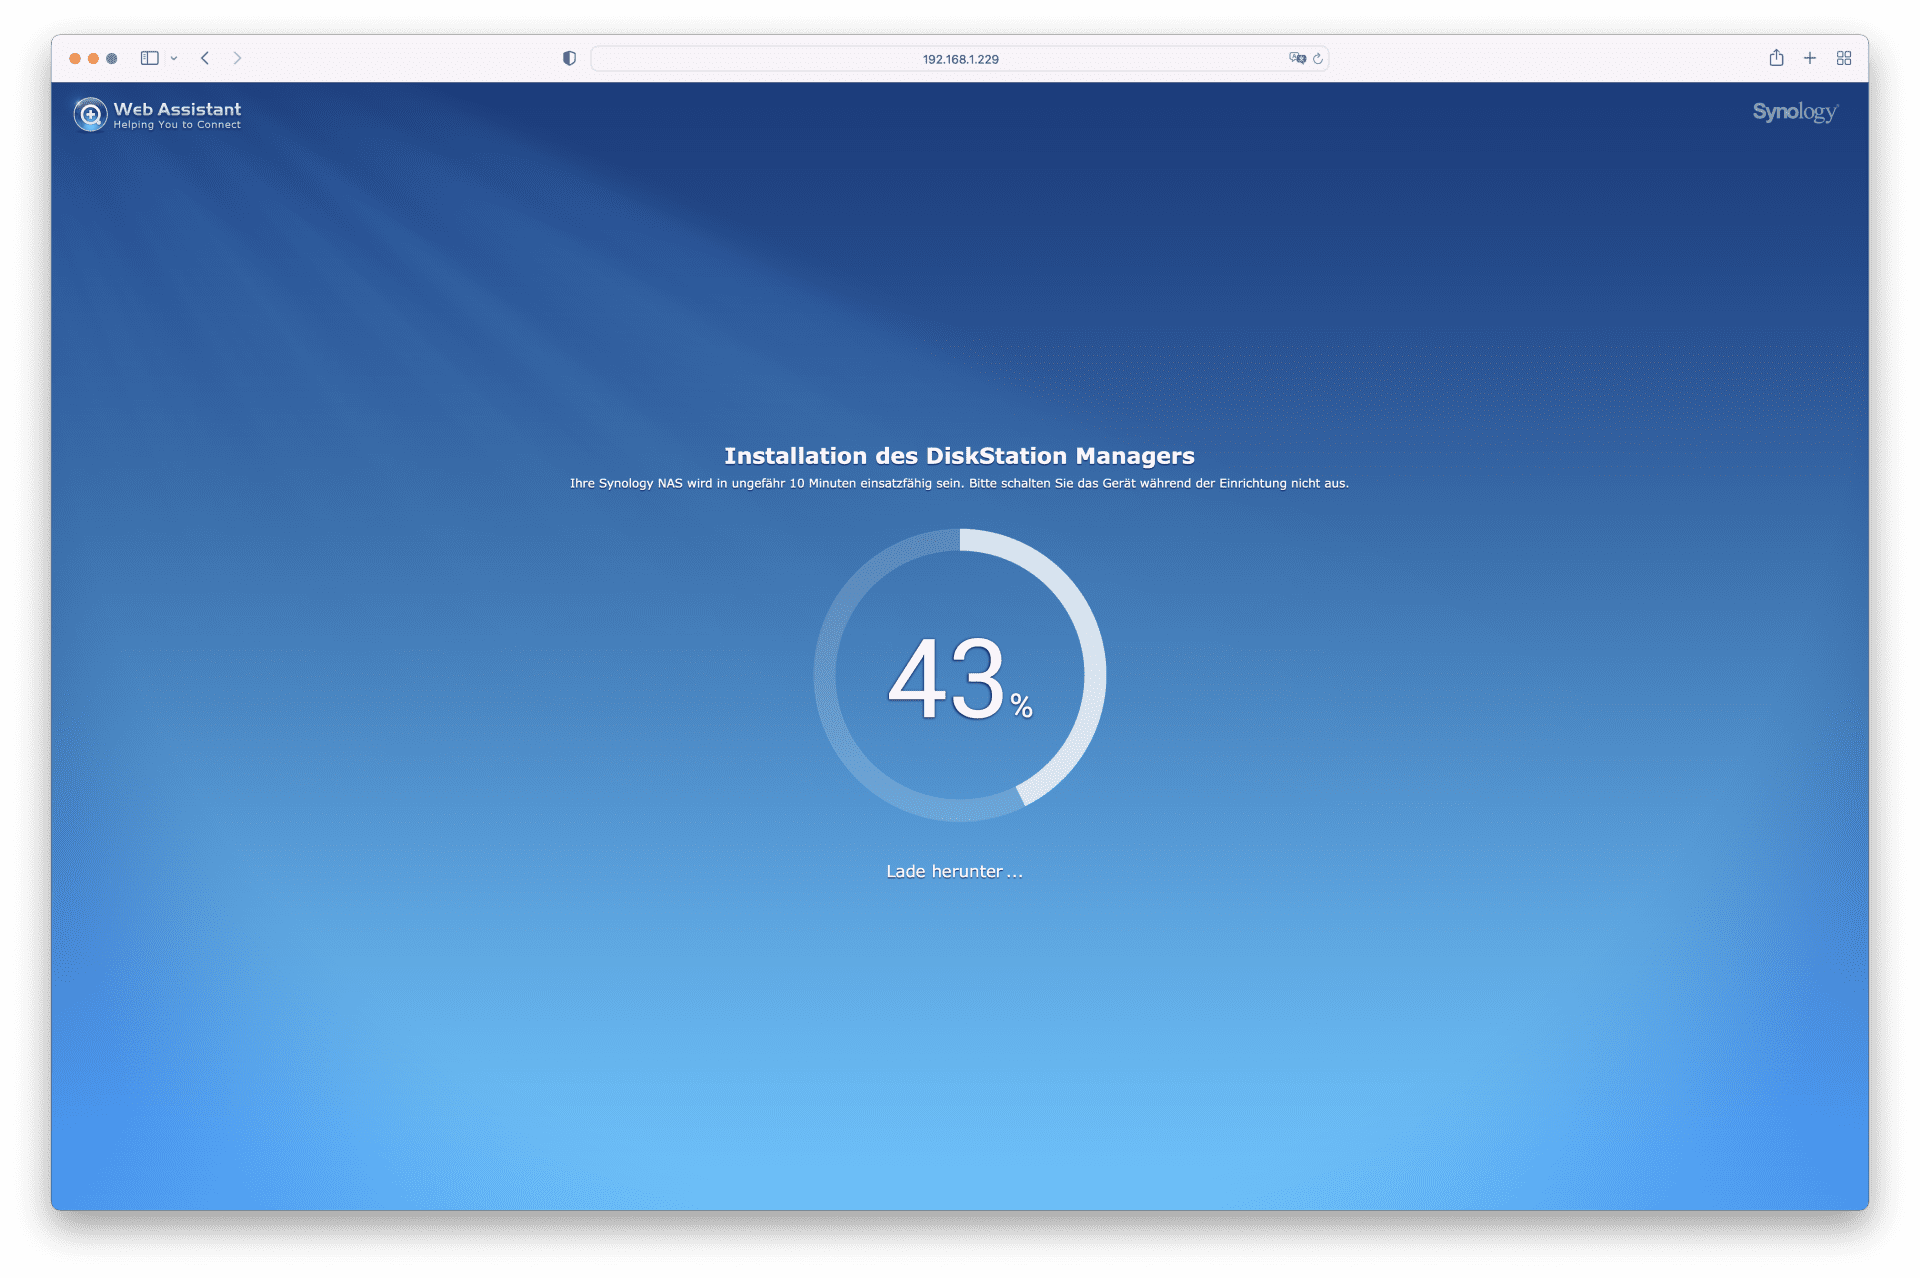This screenshot has width=1920, height=1278.
Task: Go back with the back arrow
Action: (x=205, y=58)
